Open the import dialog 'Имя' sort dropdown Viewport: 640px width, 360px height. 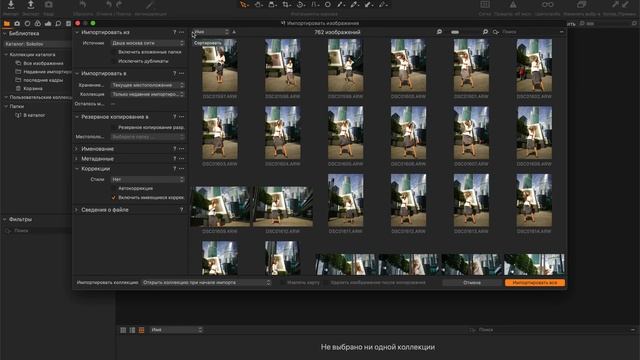click(x=211, y=32)
